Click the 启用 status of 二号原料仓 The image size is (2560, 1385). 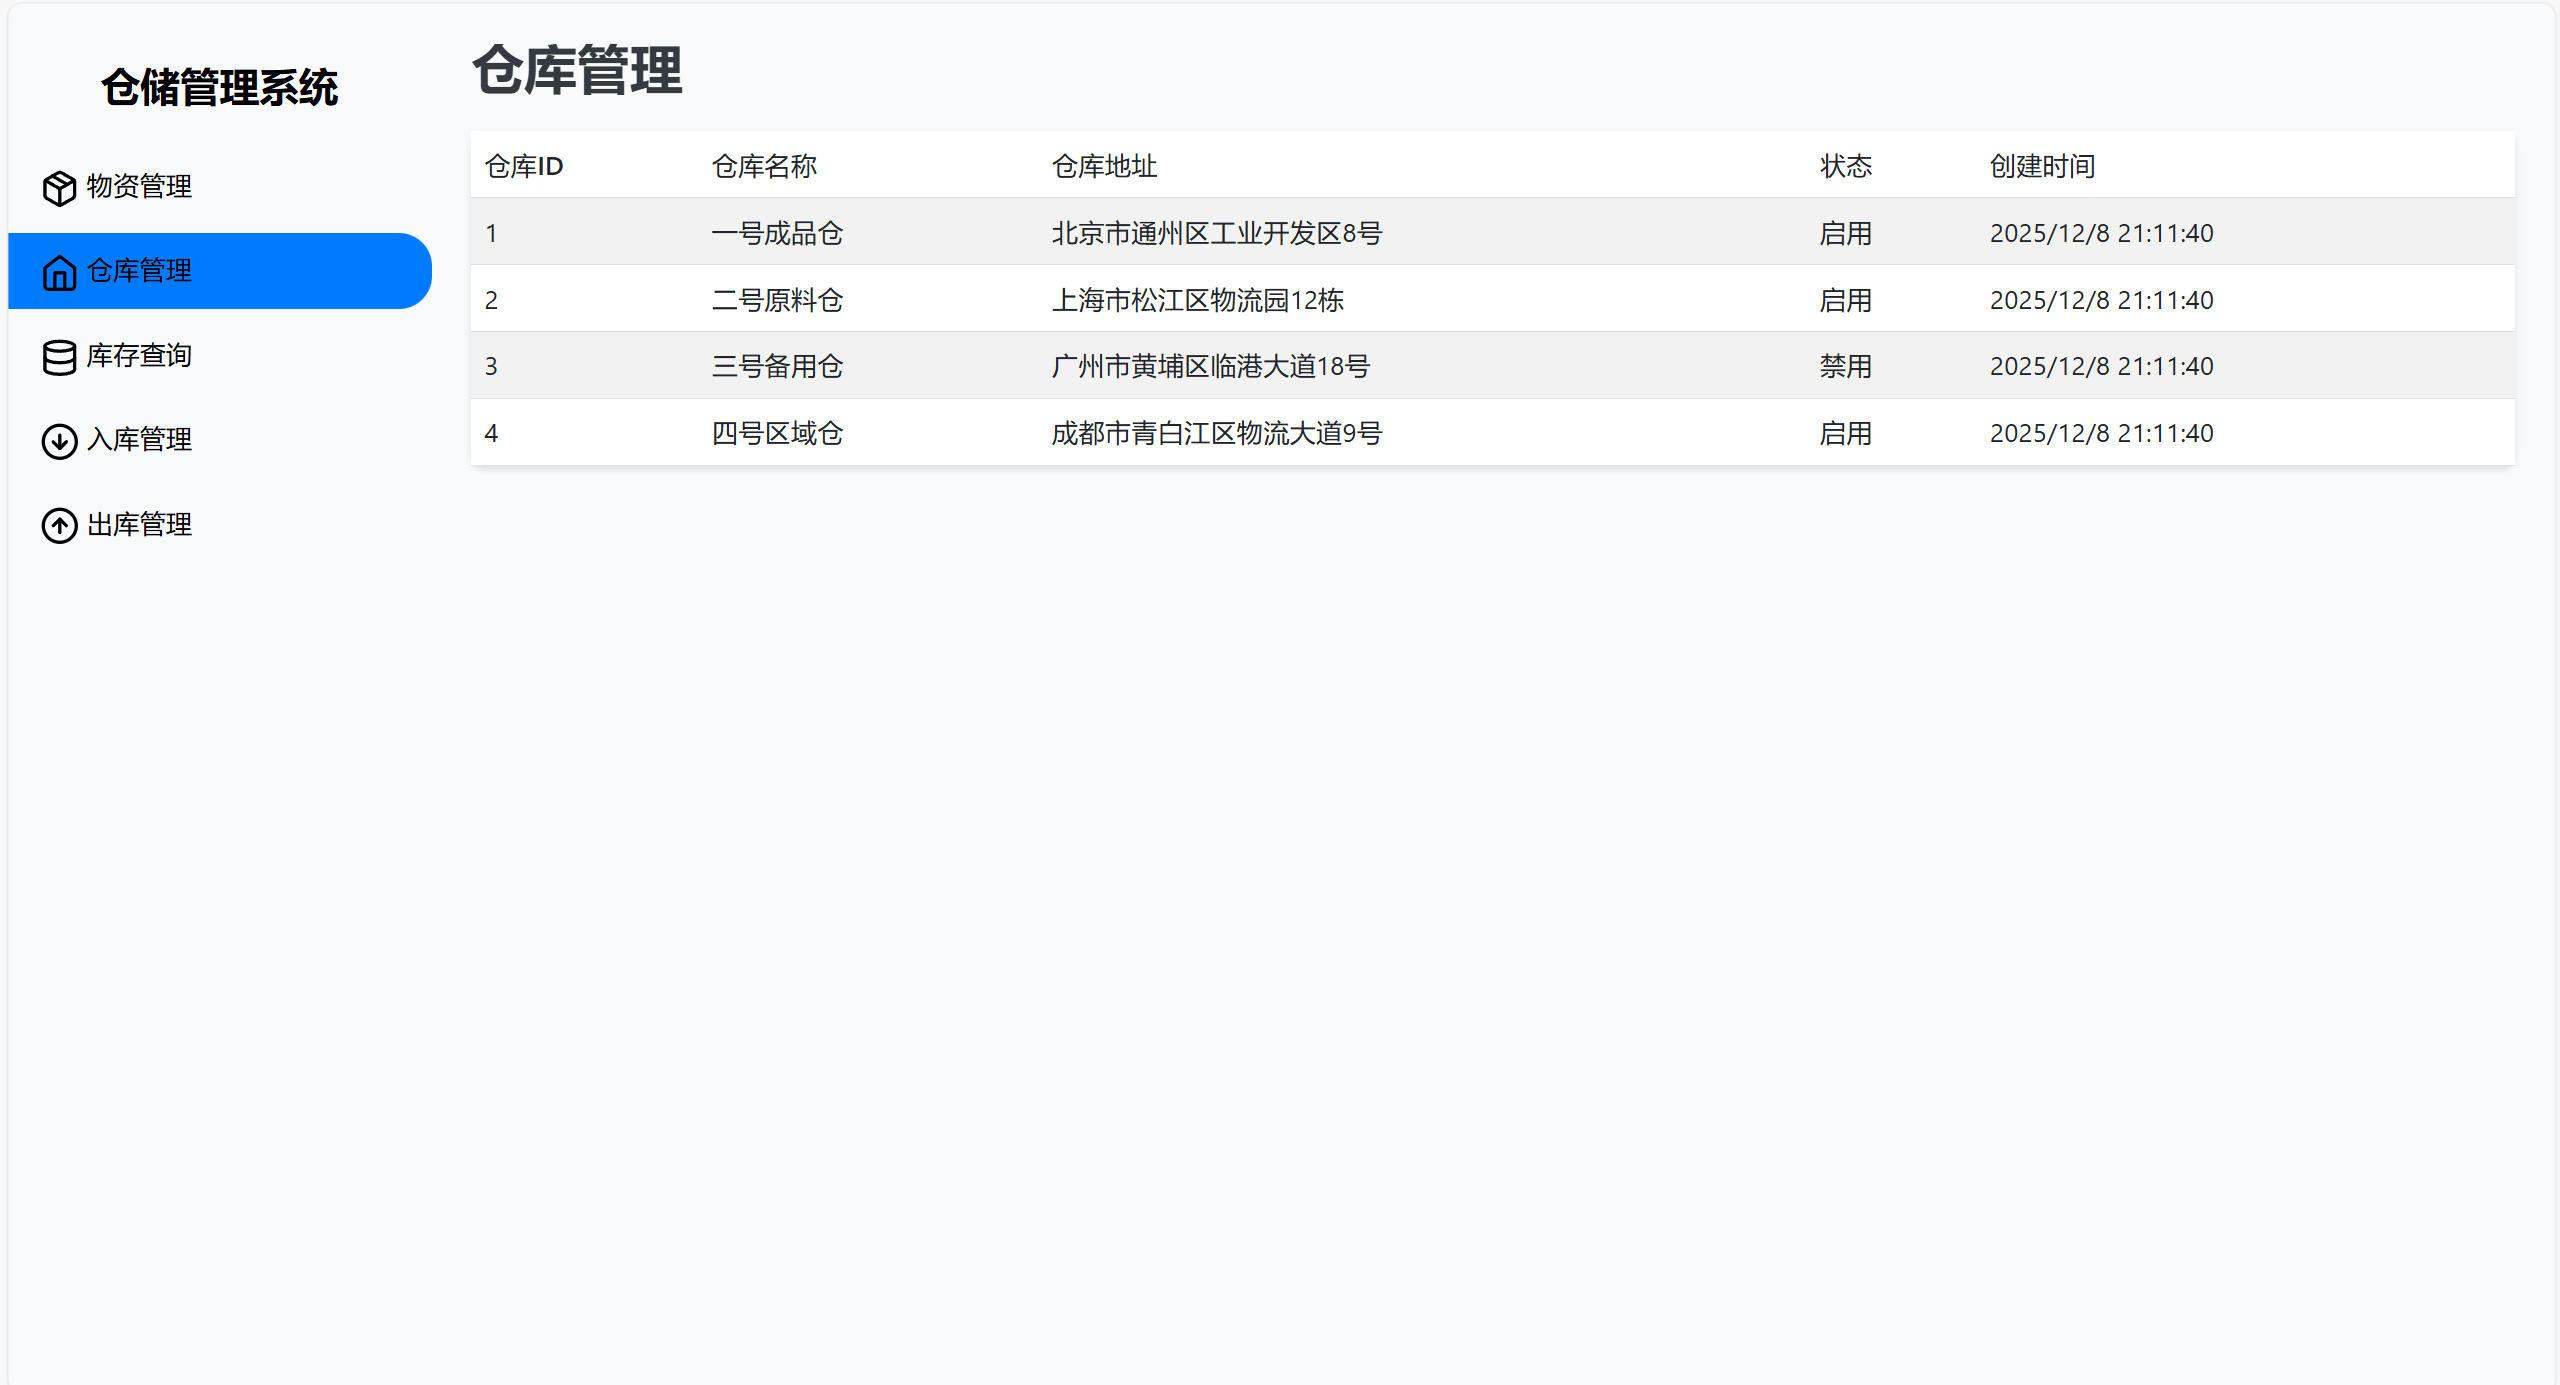tap(1844, 299)
